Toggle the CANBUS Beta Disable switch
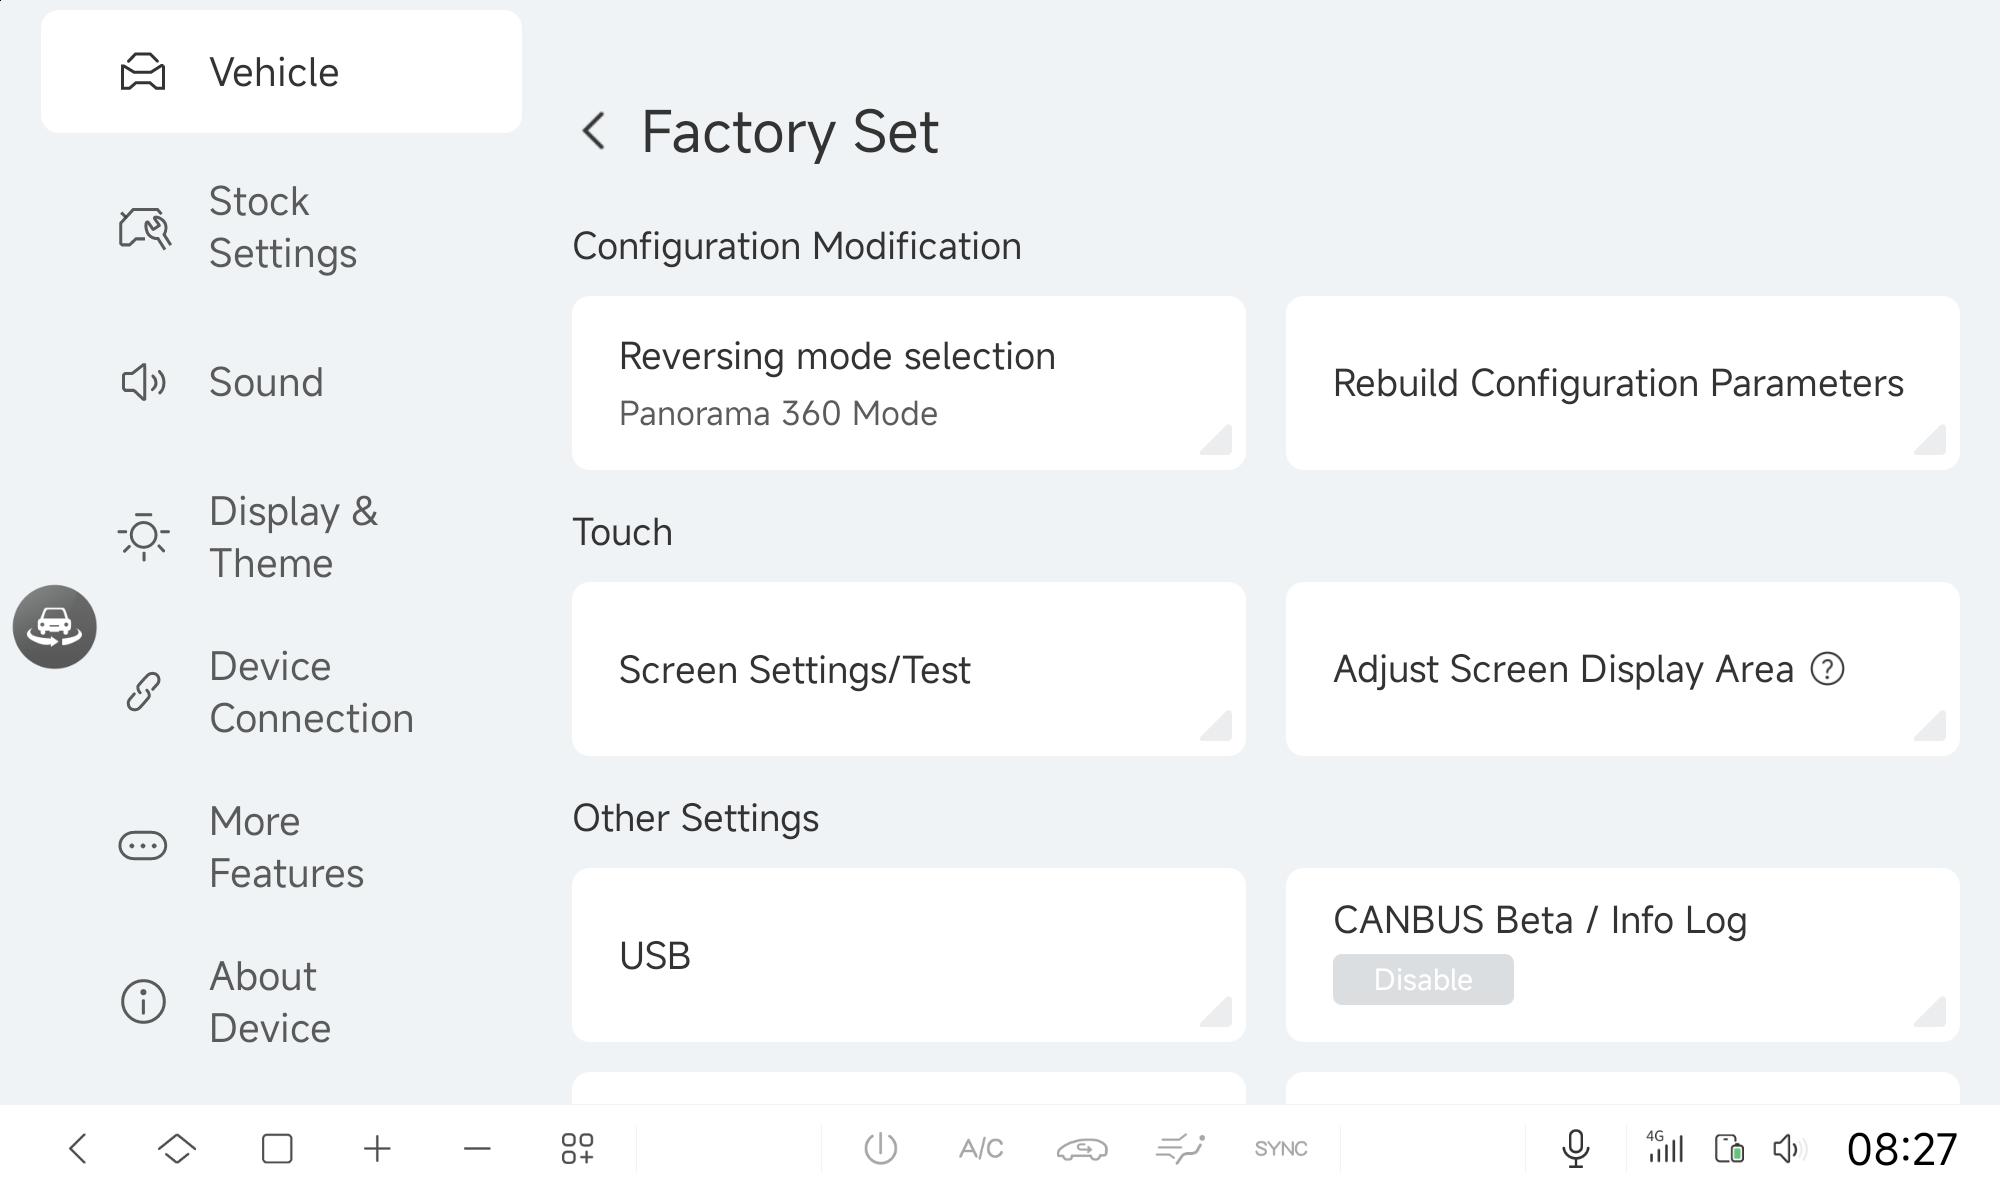 [x=1422, y=979]
